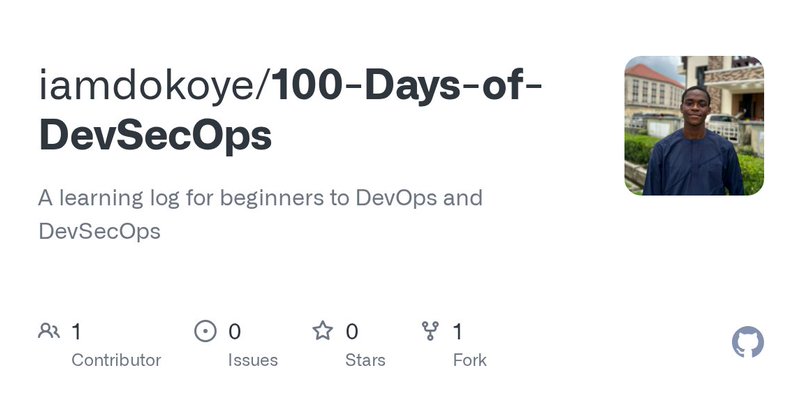Click the star icon above Stars
The image size is (800, 419).
[322, 331]
